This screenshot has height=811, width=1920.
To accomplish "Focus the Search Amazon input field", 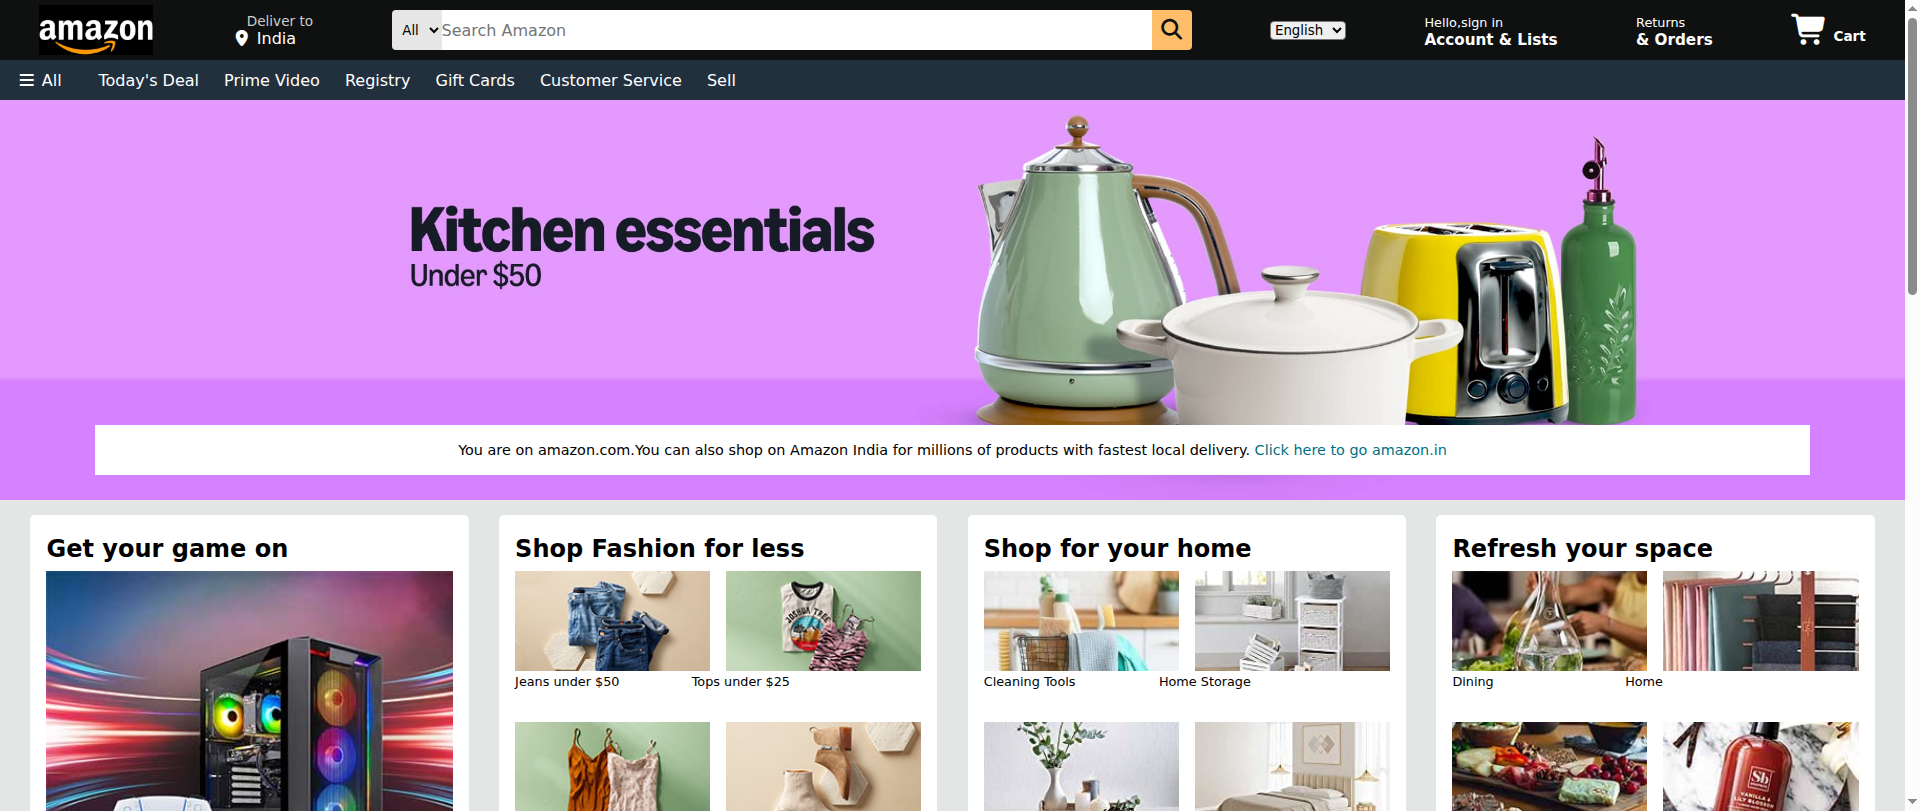I will [x=796, y=30].
